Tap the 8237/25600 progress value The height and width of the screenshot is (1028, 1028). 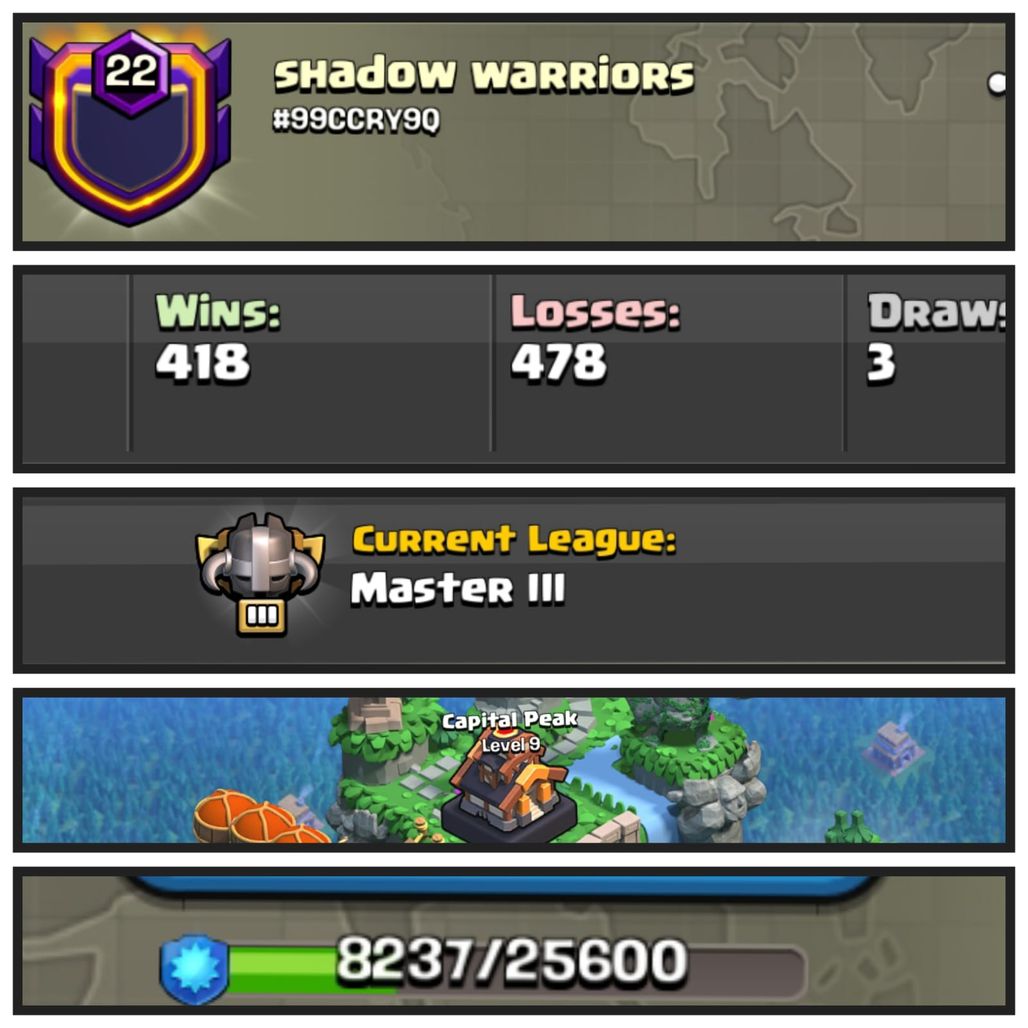coord(511,960)
